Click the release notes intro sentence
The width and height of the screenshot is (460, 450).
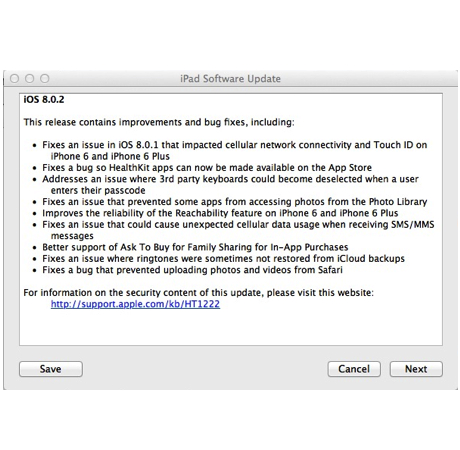click(159, 122)
